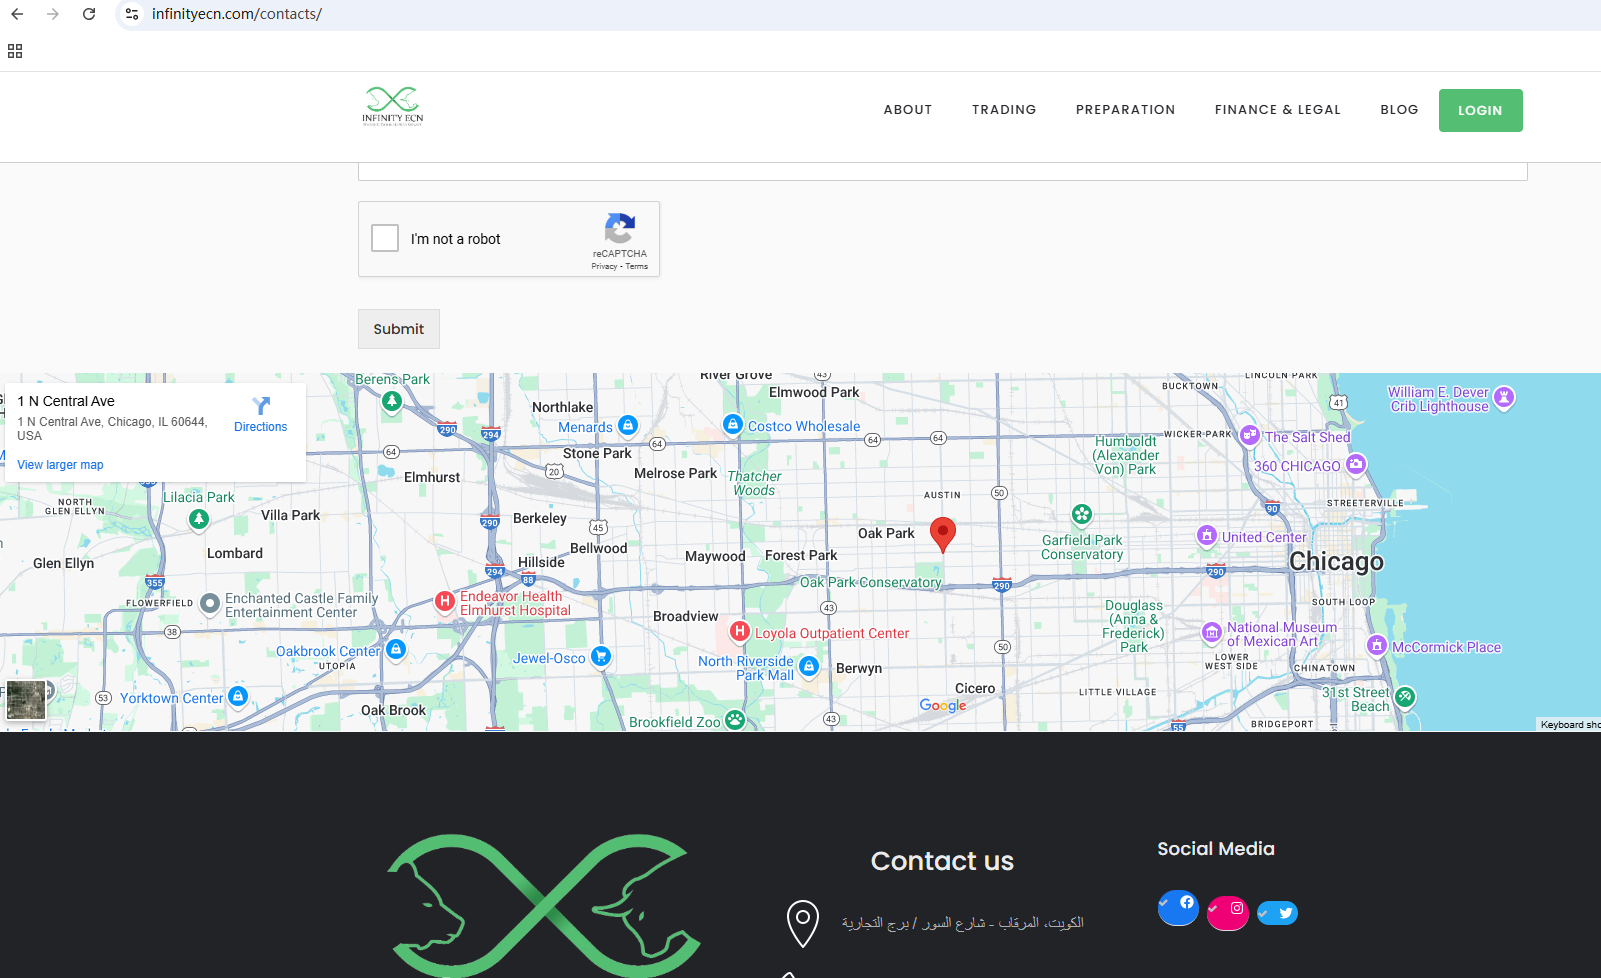Click the browser address bar URL
The image size is (1601, 978).
[237, 14]
